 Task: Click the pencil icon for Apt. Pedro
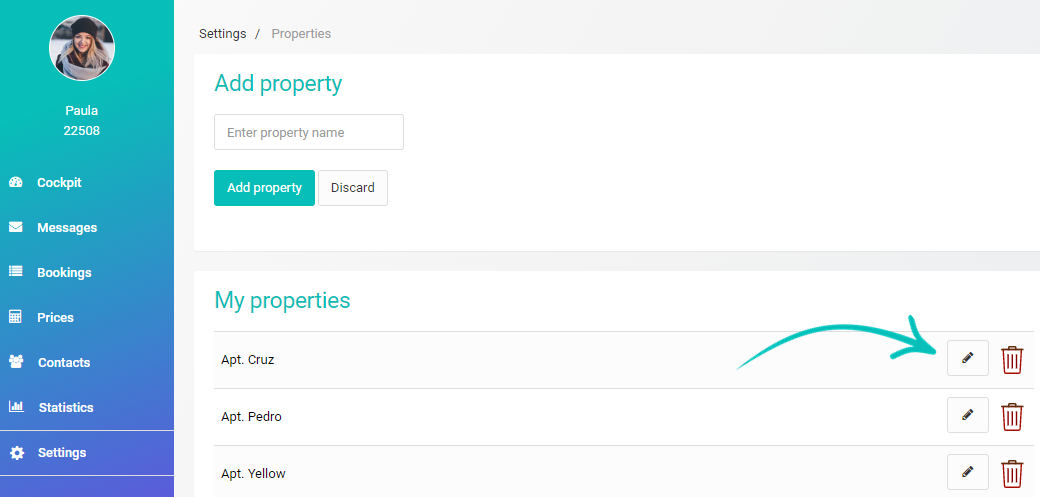[x=967, y=415]
